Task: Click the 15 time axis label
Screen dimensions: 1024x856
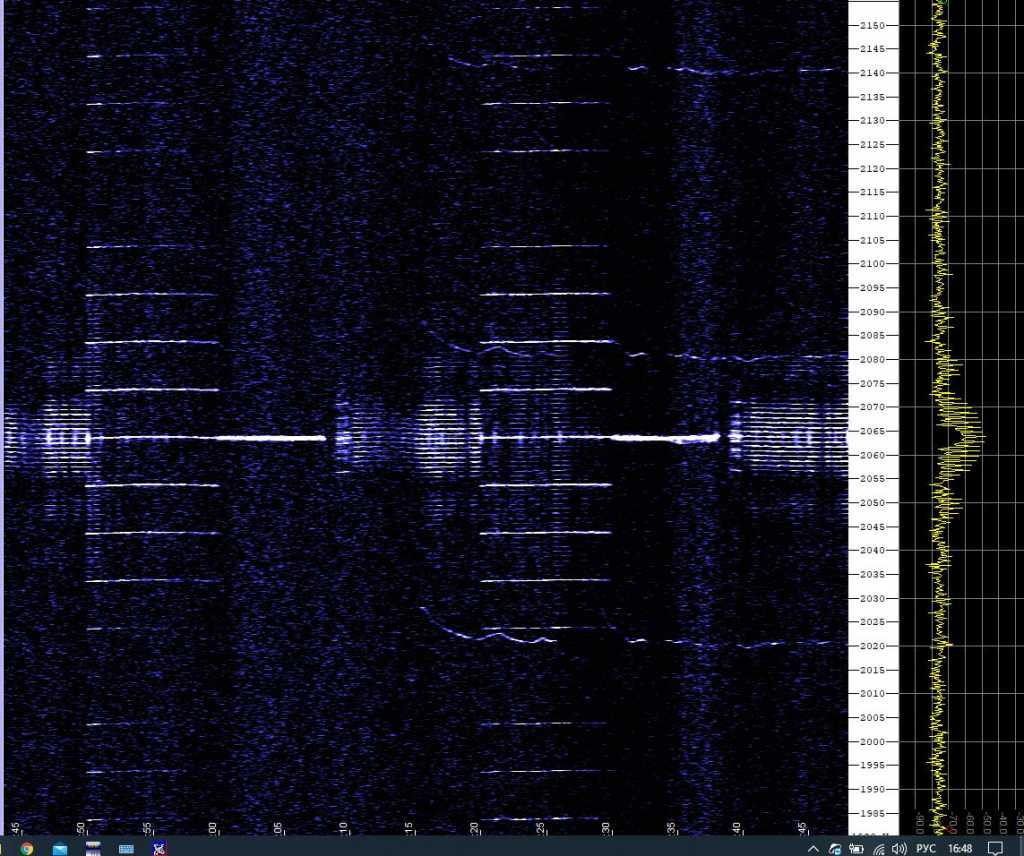Action: (x=409, y=828)
